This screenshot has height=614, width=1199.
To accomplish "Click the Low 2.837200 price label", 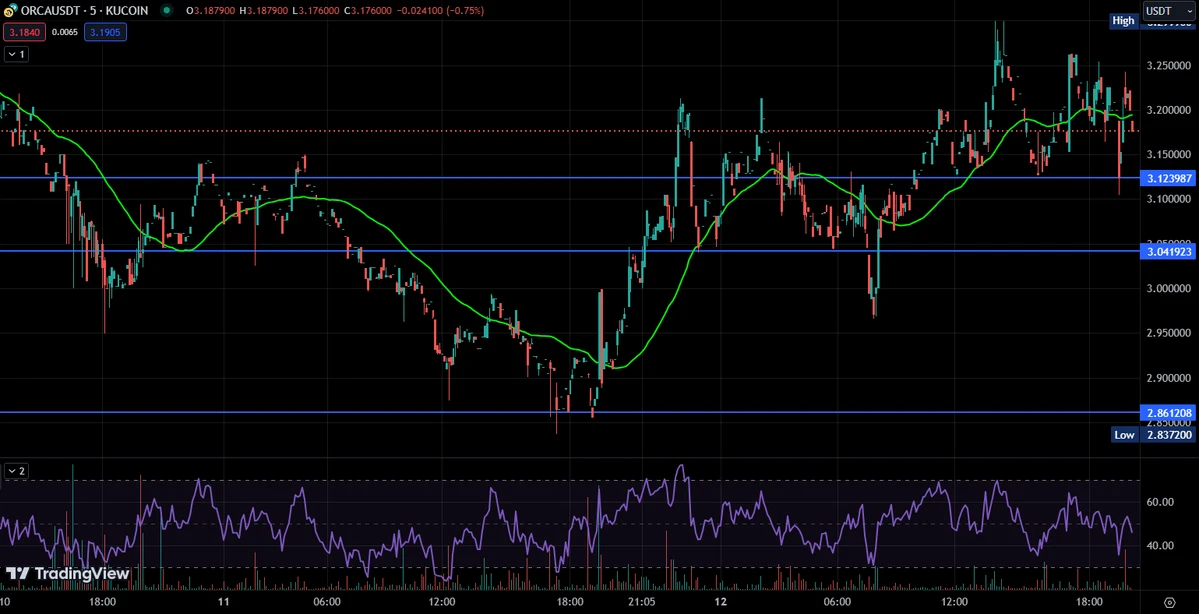I will click(1152, 434).
